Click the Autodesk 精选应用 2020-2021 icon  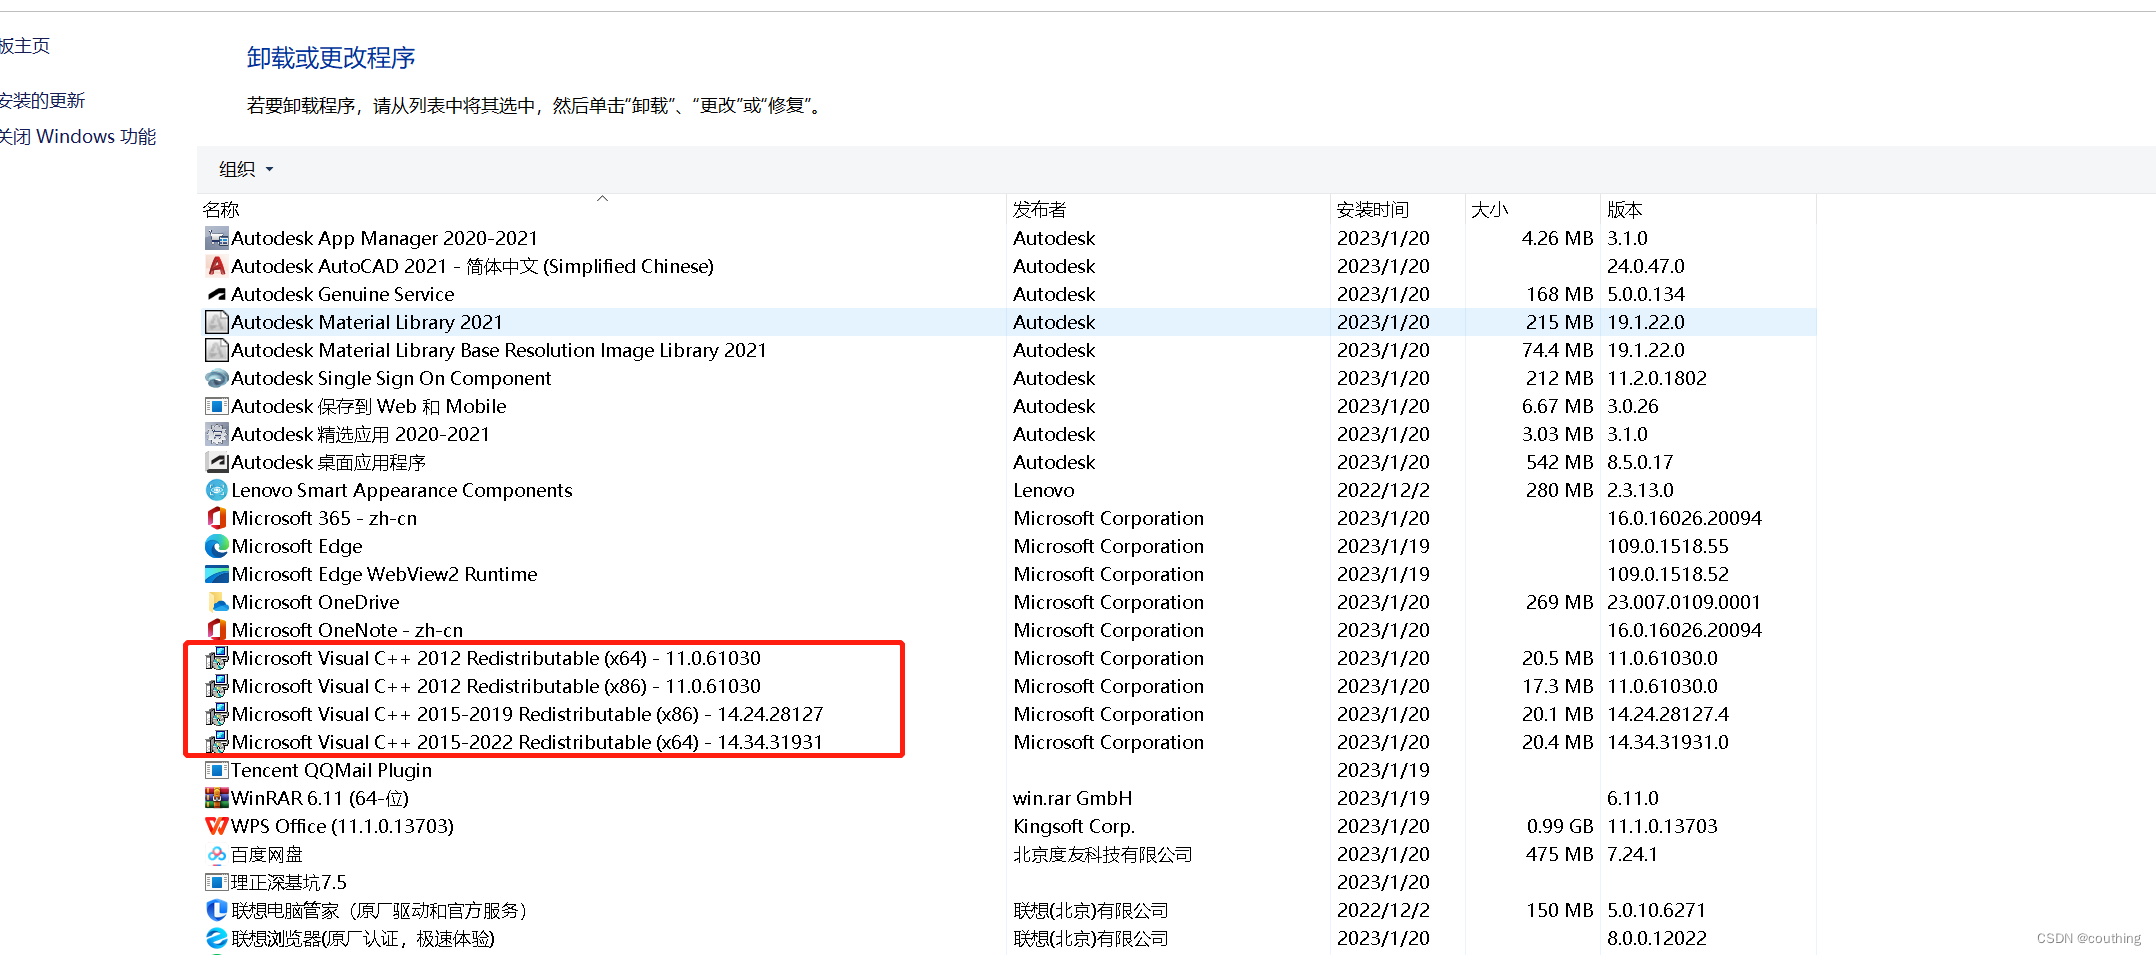[x=216, y=434]
